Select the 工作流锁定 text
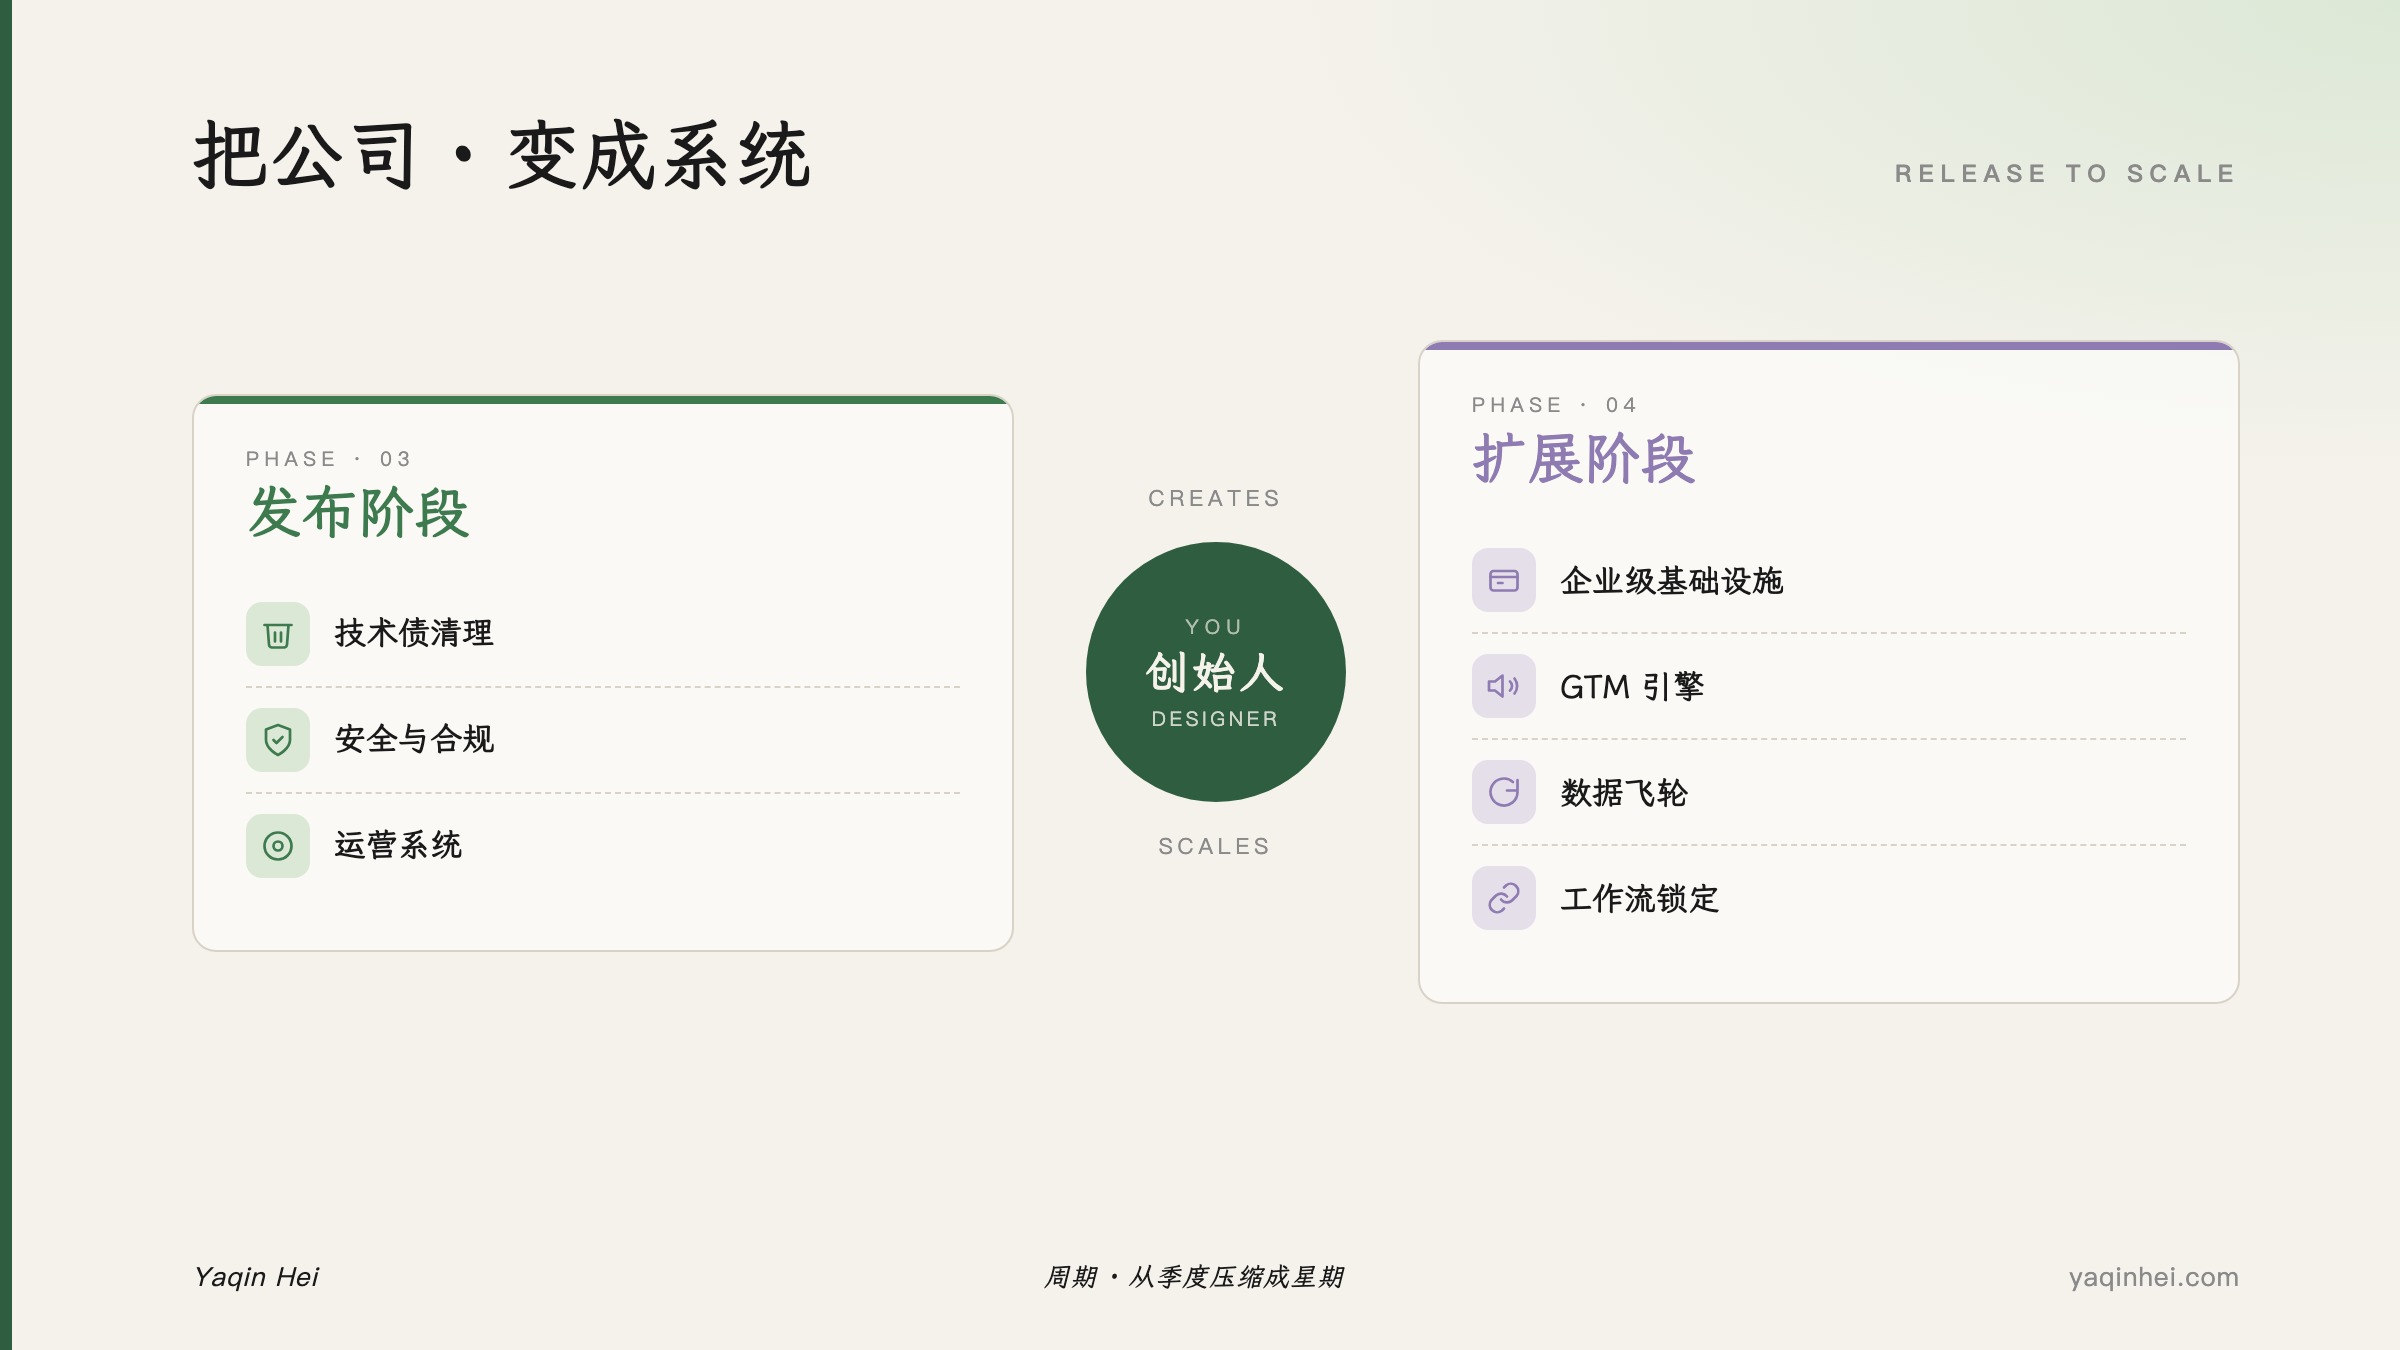The height and width of the screenshot is (1350, 2400). (x=1640, y=899)
